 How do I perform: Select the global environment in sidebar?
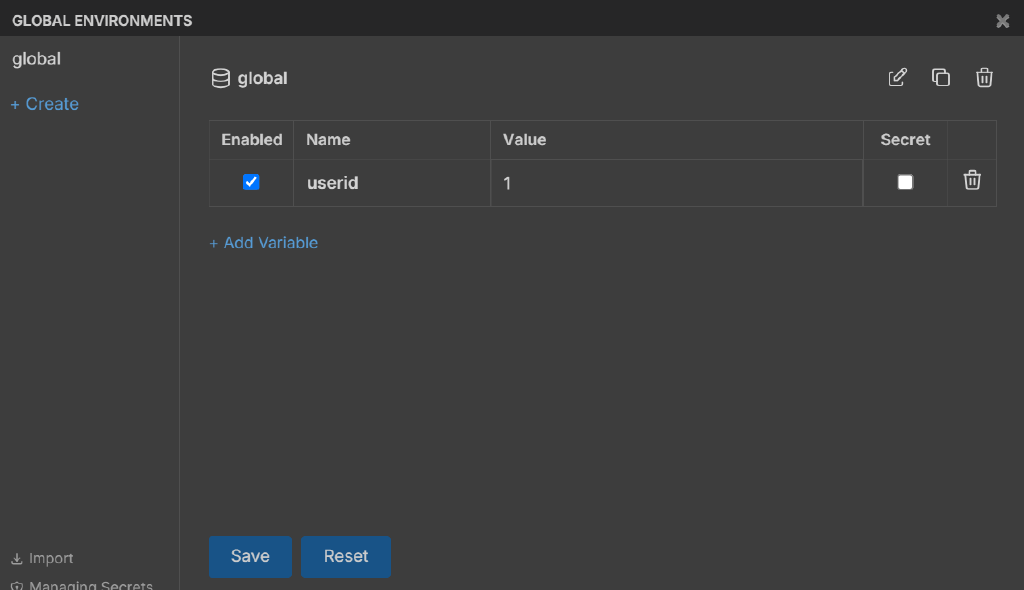[37, 59]
